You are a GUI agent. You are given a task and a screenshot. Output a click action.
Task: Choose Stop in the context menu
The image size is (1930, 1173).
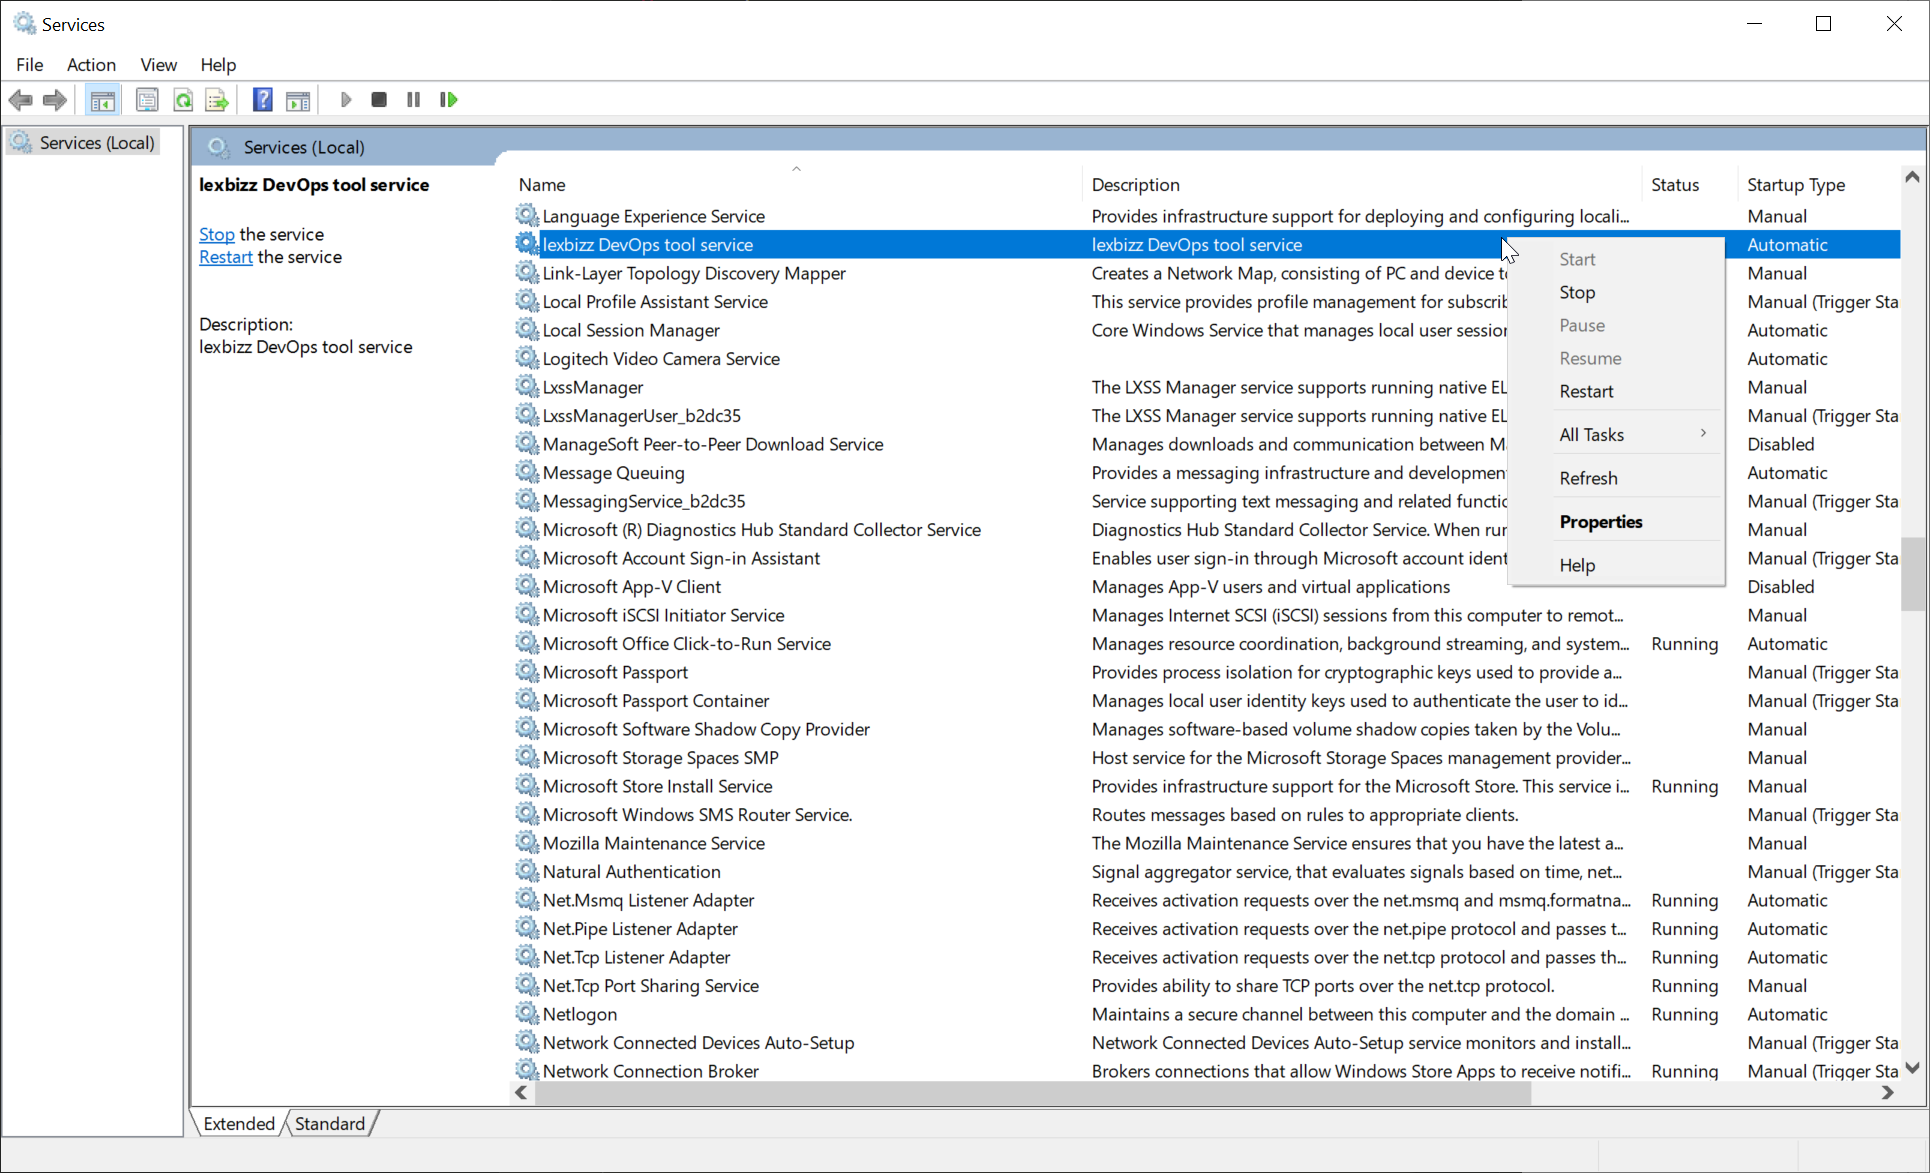point(1577,292)
